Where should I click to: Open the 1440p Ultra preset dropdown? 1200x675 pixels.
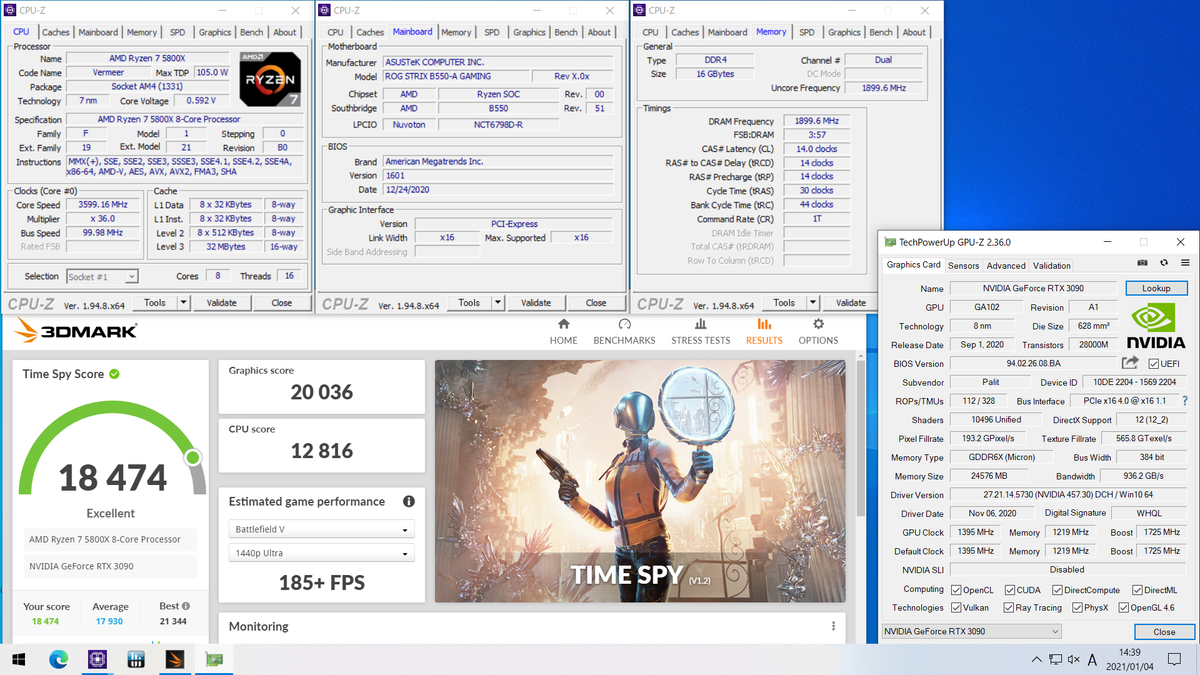(321, 553)
